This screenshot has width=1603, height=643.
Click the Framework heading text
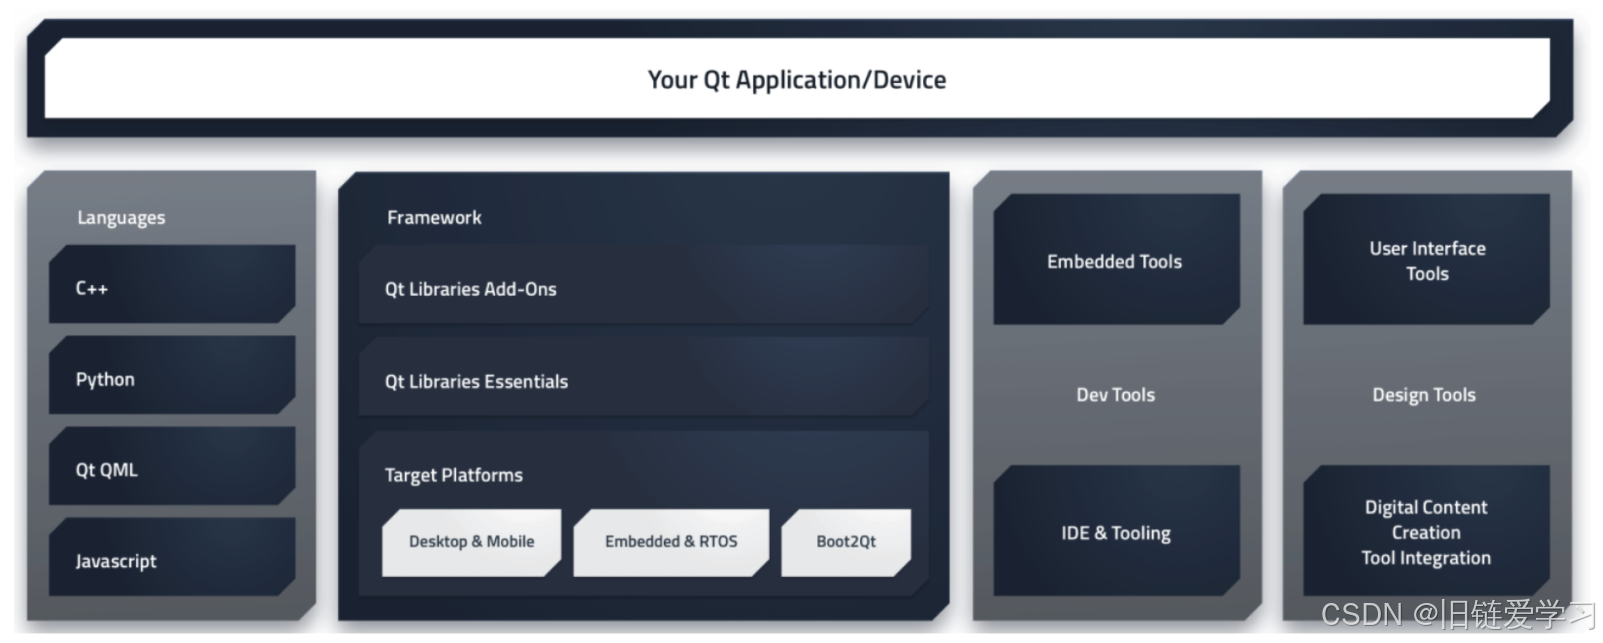[x=434, y=217]
